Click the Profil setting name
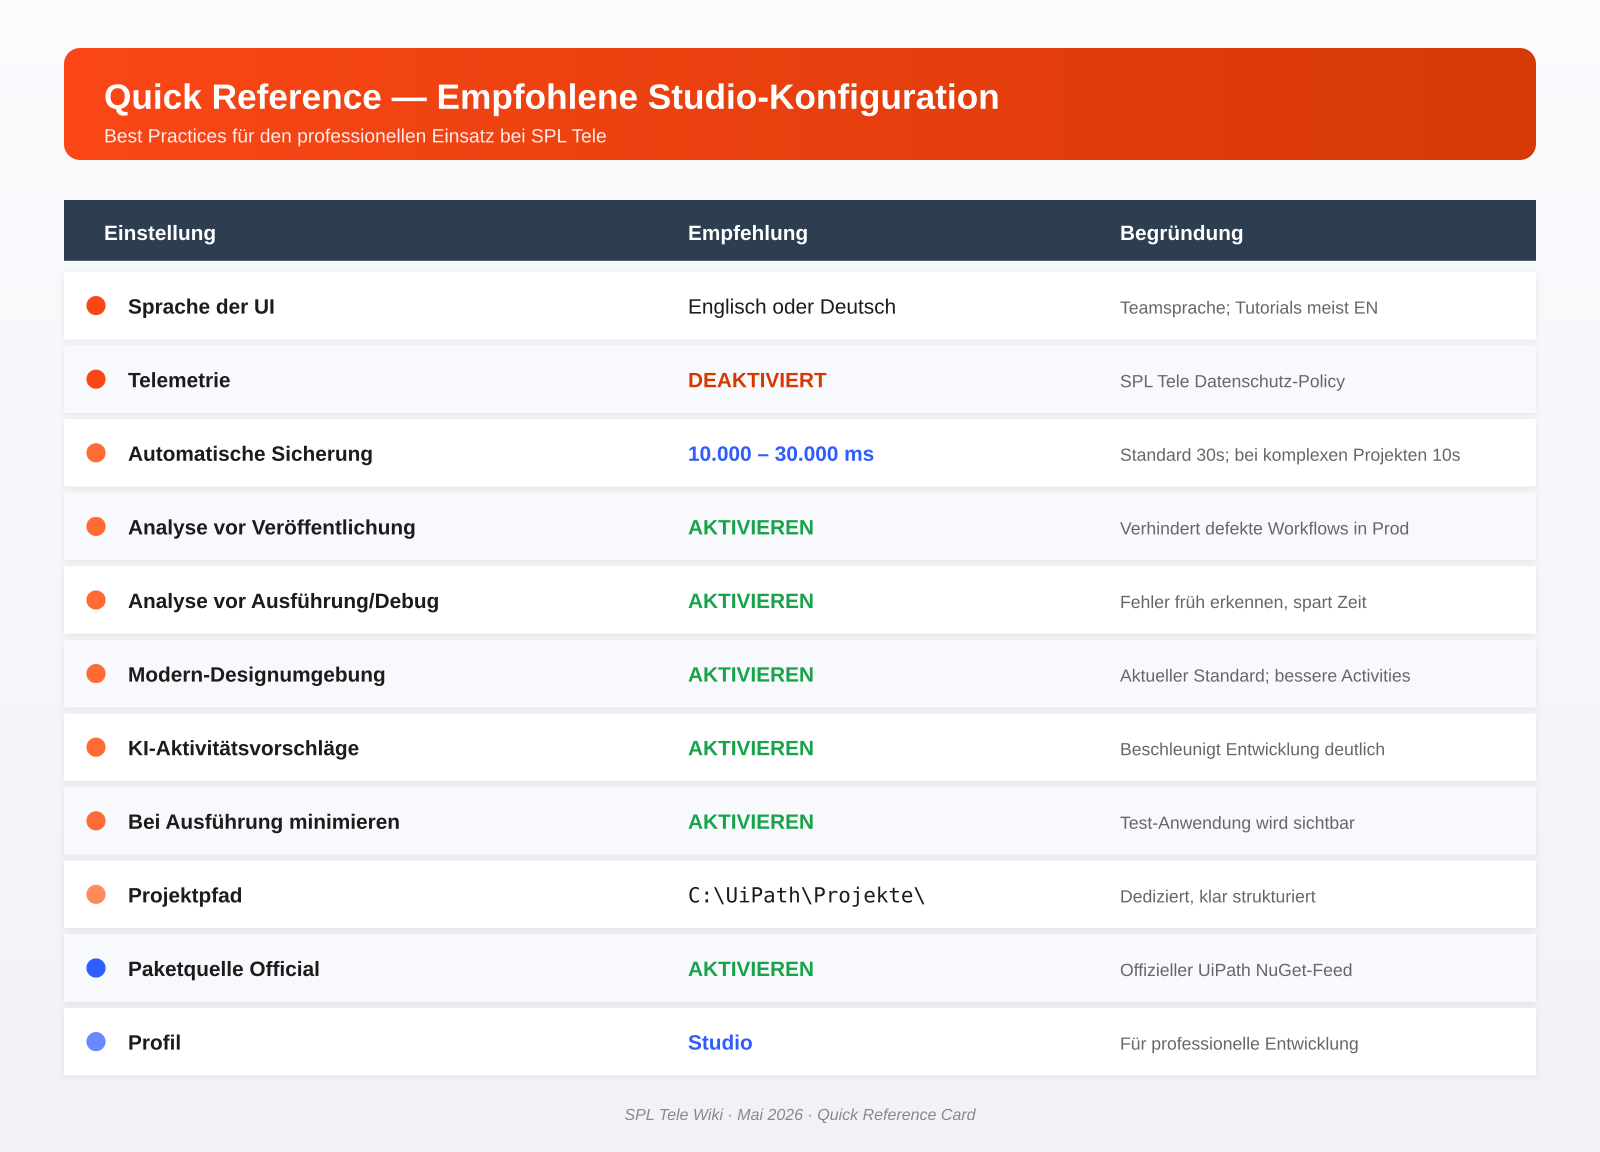The width and height of the screenshot is (1600, 1152). (154, 1043)
